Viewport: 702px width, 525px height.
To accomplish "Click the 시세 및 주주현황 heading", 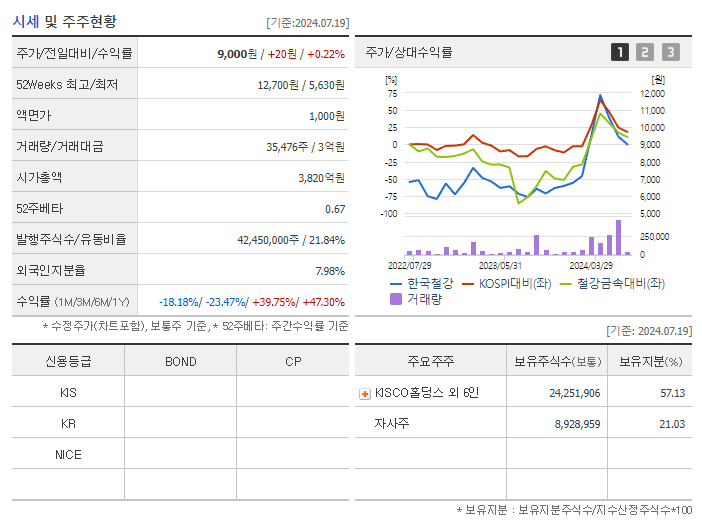I will click(x=64, y=21).
